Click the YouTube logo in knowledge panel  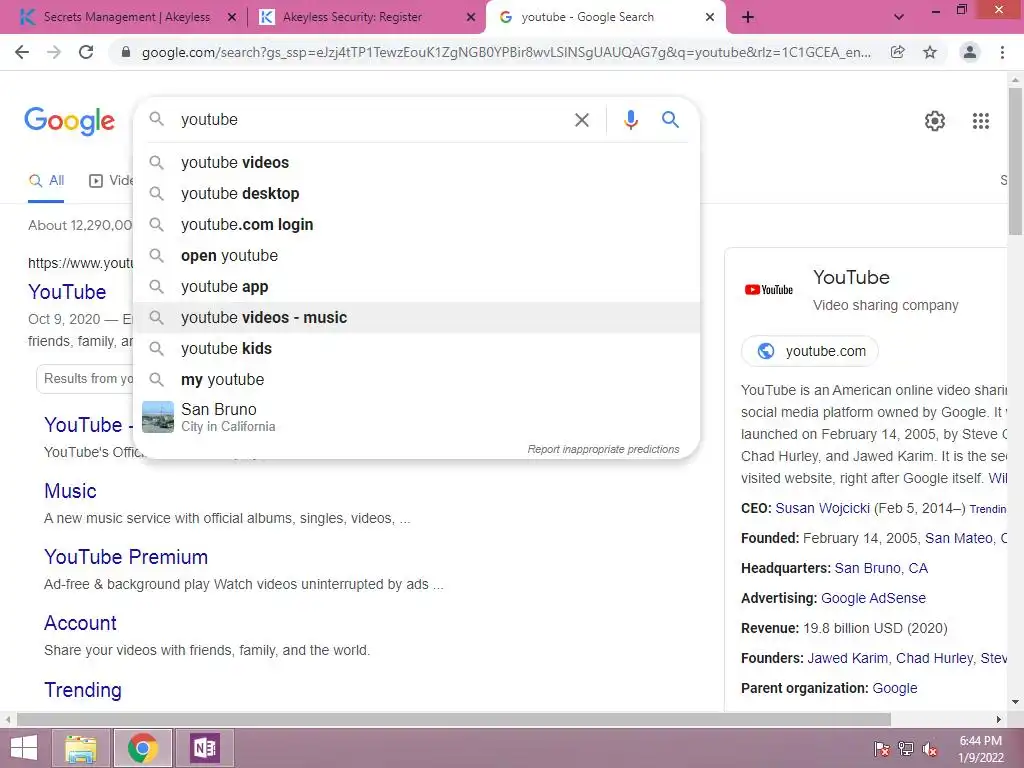769,290
